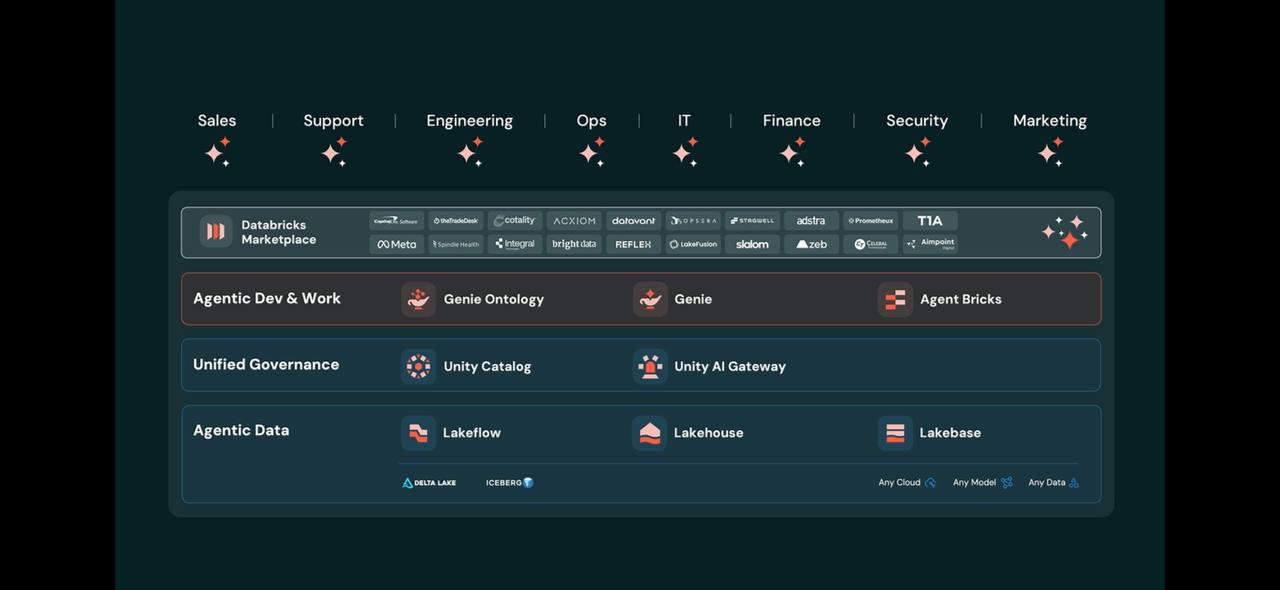
Task: Click the Celebal logo tile
Action: click(870, 244)
